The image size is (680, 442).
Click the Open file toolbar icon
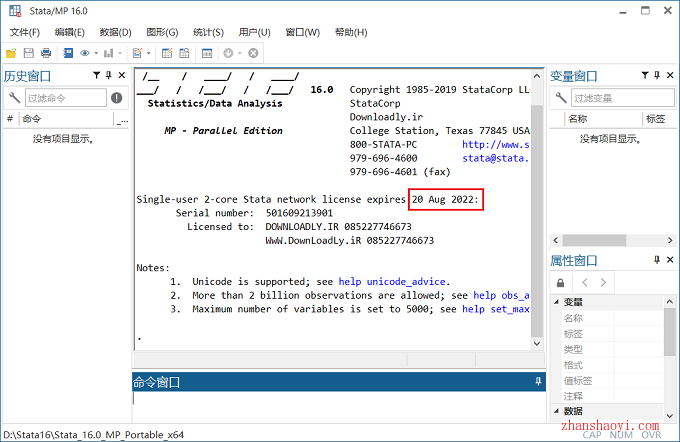(x=11, y=53)
